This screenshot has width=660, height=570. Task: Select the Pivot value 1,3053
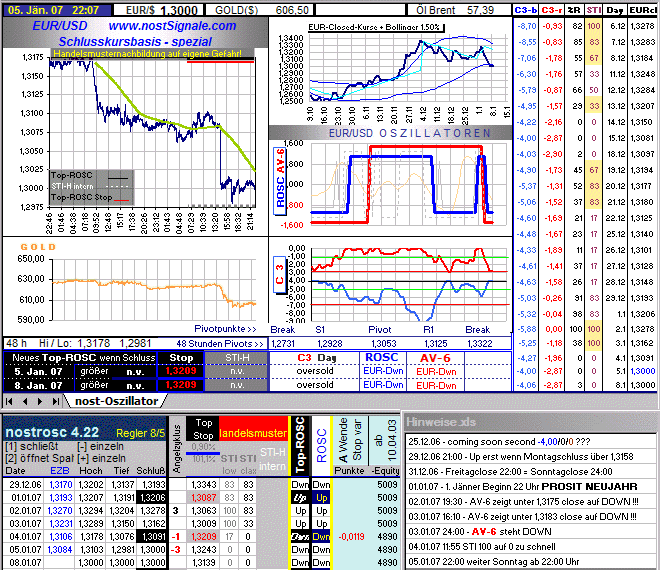tap(383, 344)
